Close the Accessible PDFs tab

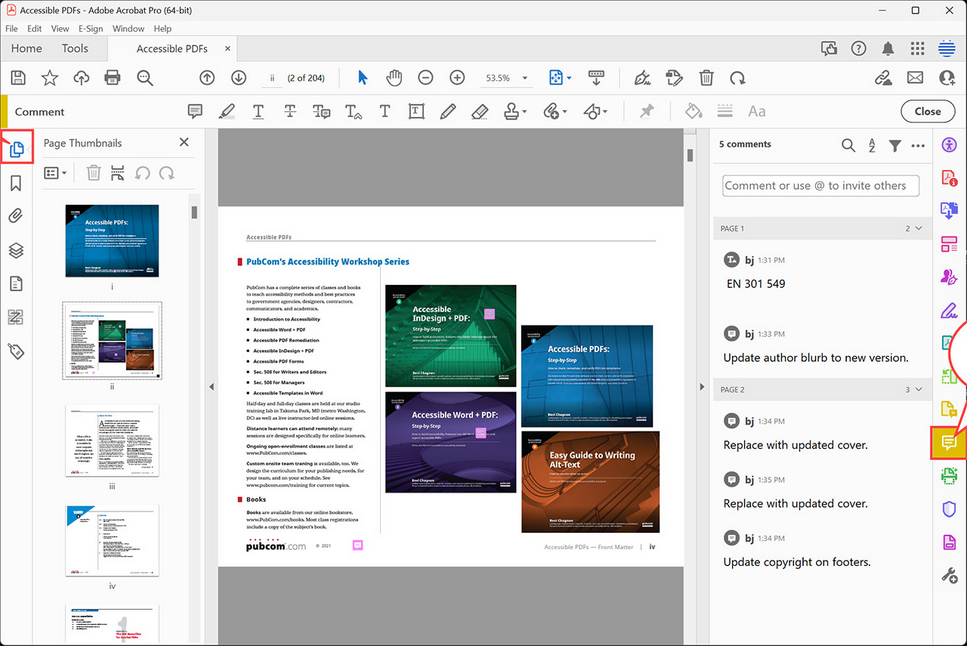point(228,48)
